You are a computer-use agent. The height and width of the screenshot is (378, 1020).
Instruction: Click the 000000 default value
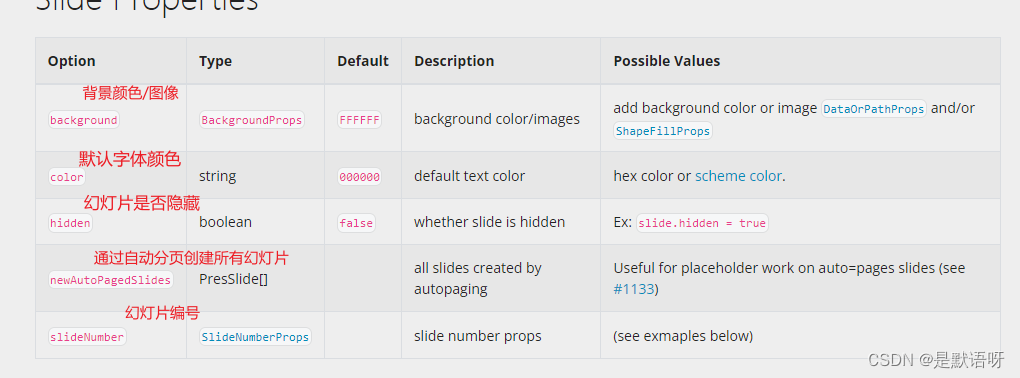[x=359, y=177]
